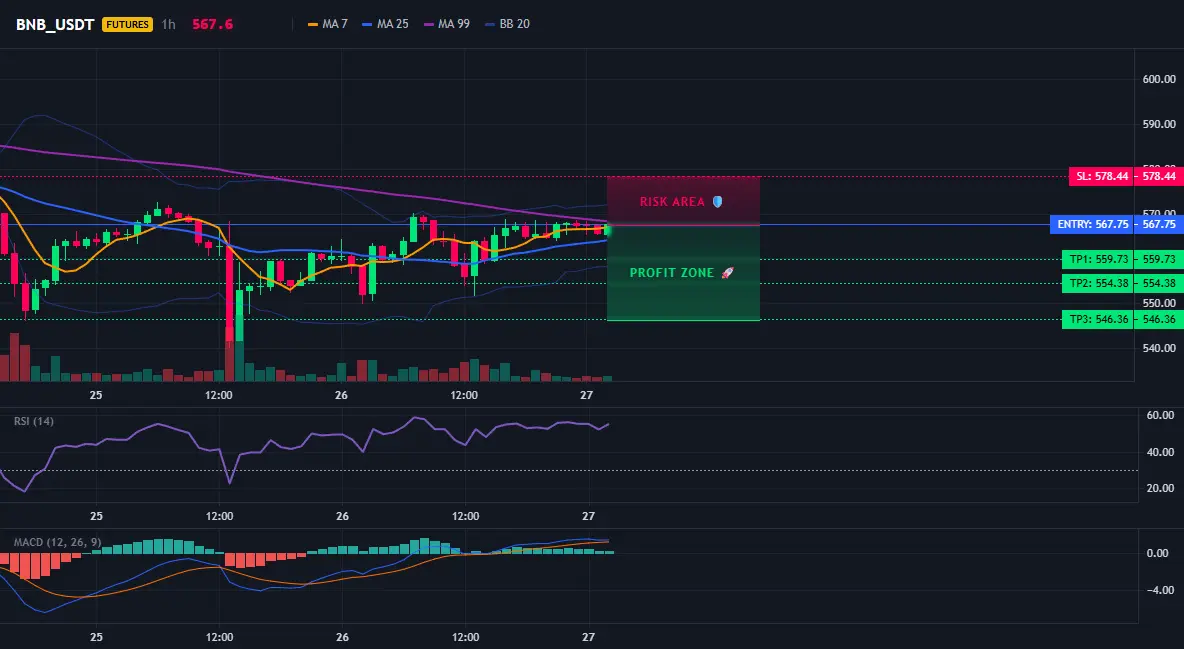Image resolution: width=1184 pixels, height=649 pixels.
Task: Click the TP3: 546.36 label
Action: (x=1099, y=320)
